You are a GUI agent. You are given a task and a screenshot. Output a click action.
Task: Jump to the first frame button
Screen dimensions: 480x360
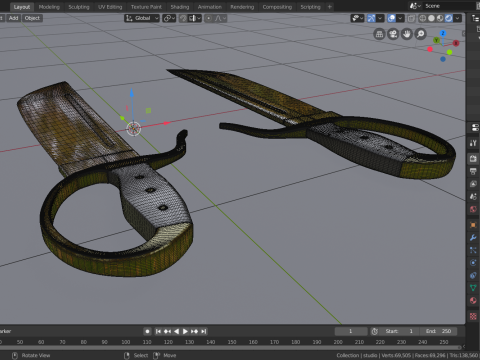coord(158,331)
